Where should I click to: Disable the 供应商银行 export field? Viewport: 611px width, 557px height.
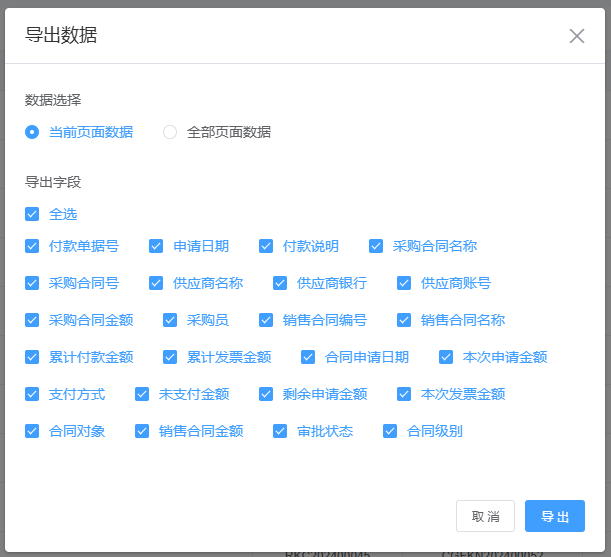click(280, 283)
